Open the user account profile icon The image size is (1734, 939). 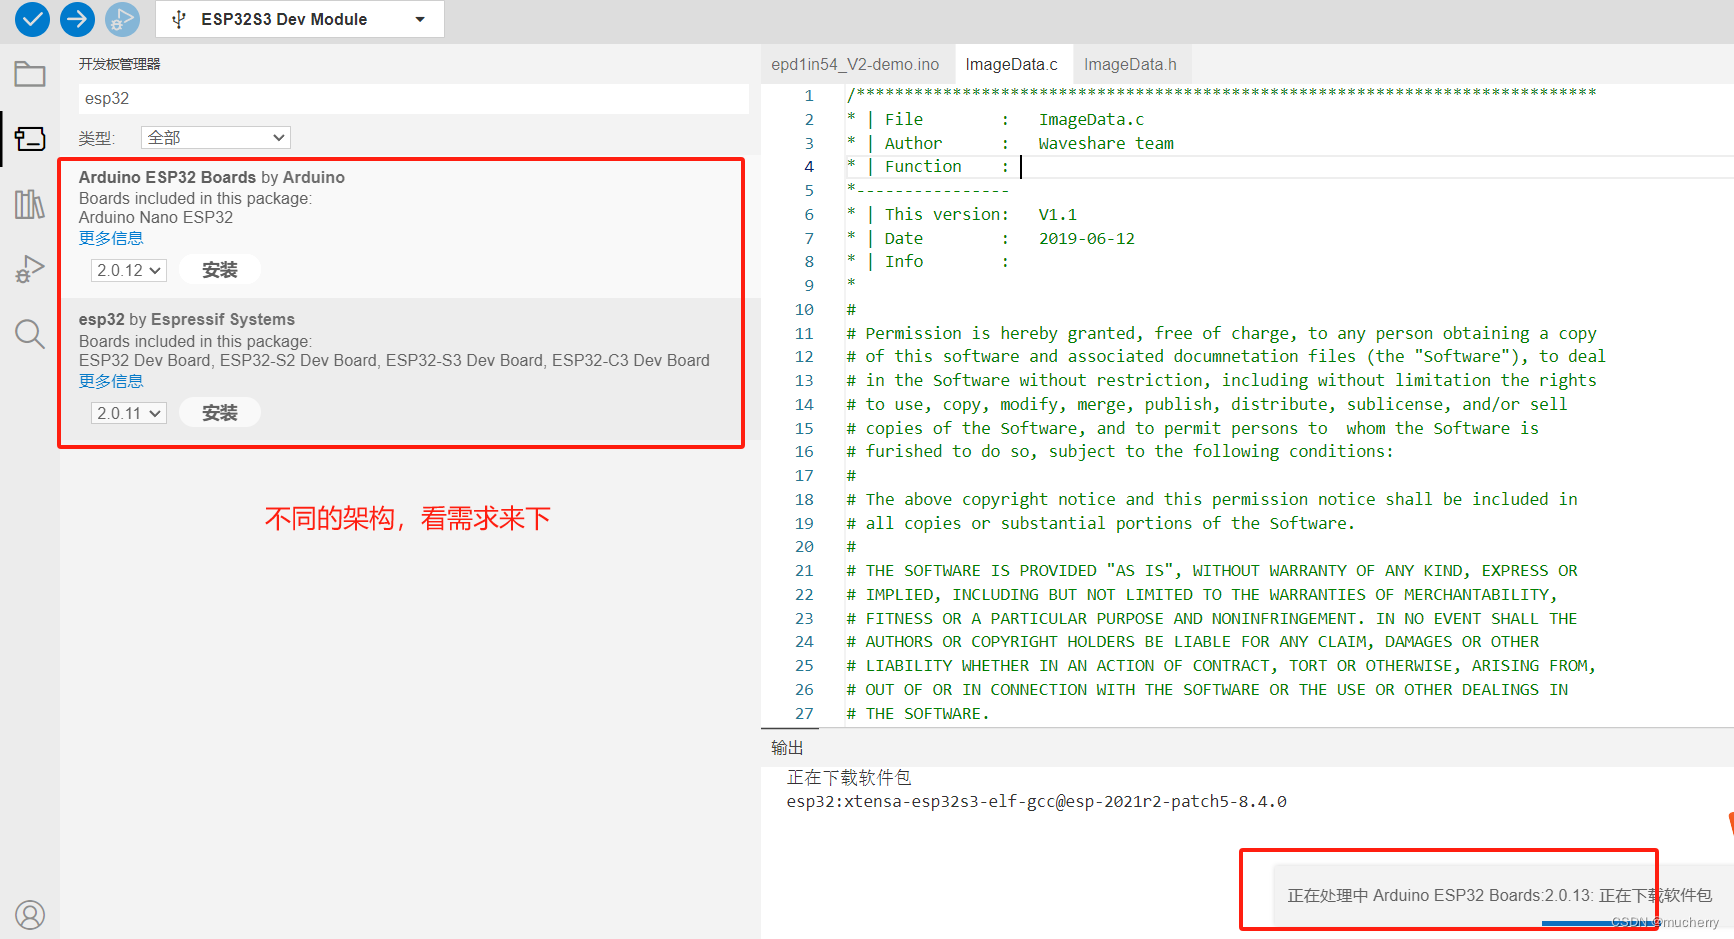[x=30, y=915]
